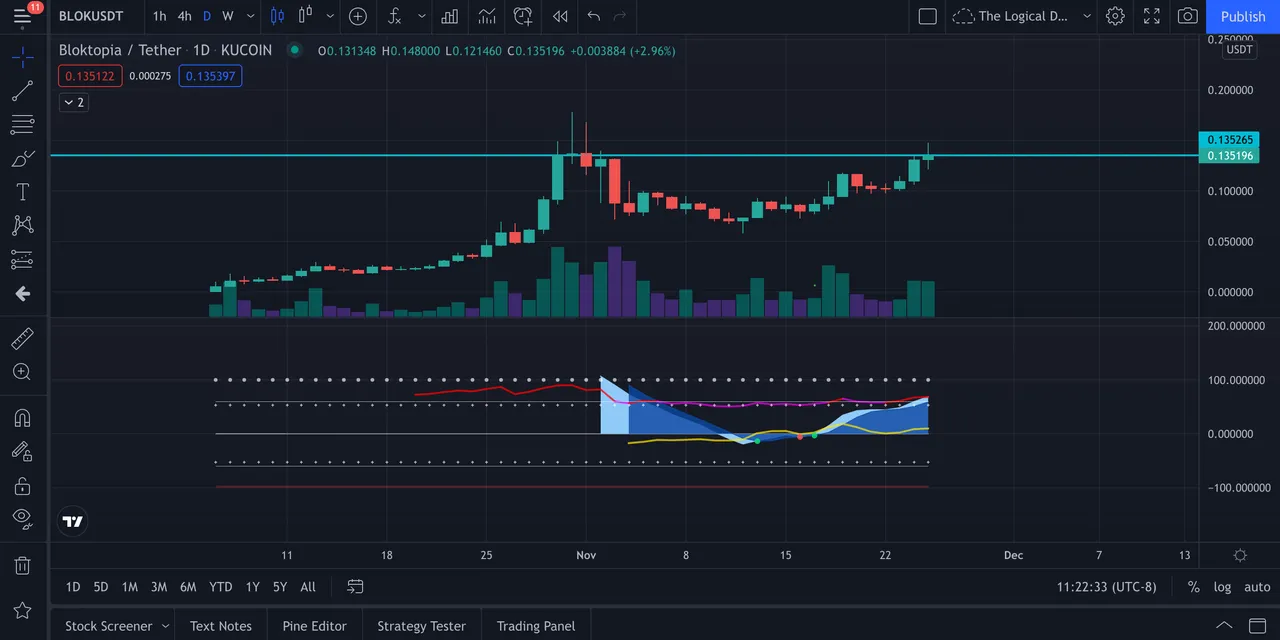Open the Strategy Tester tab
This screenshot has width=1280, height=640.
click(x=421, y=626)
